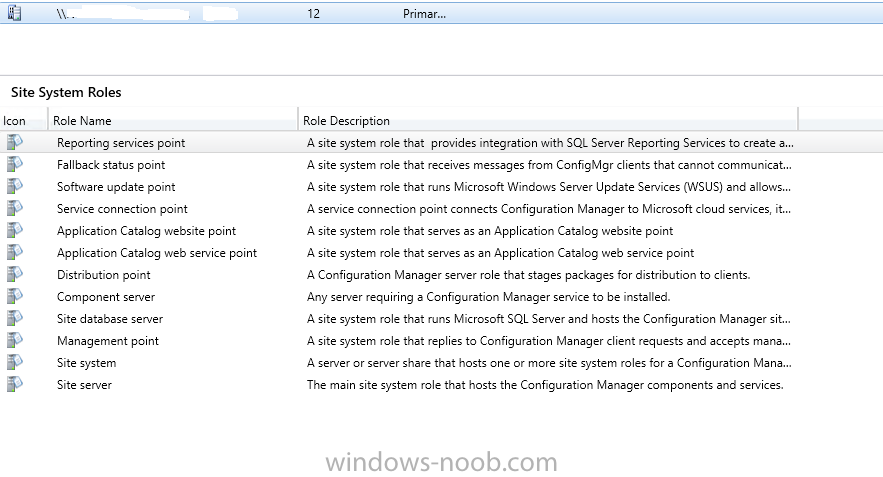Sort by the Role Description column header
The image size is (883, 477).
click(548, 121)
